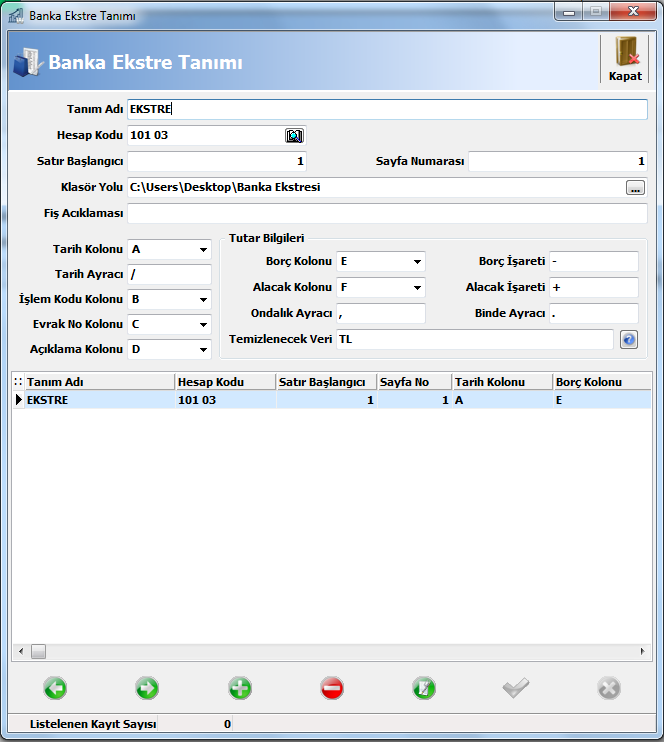Click the scrollbar left arrow

(x=21, y=652)
